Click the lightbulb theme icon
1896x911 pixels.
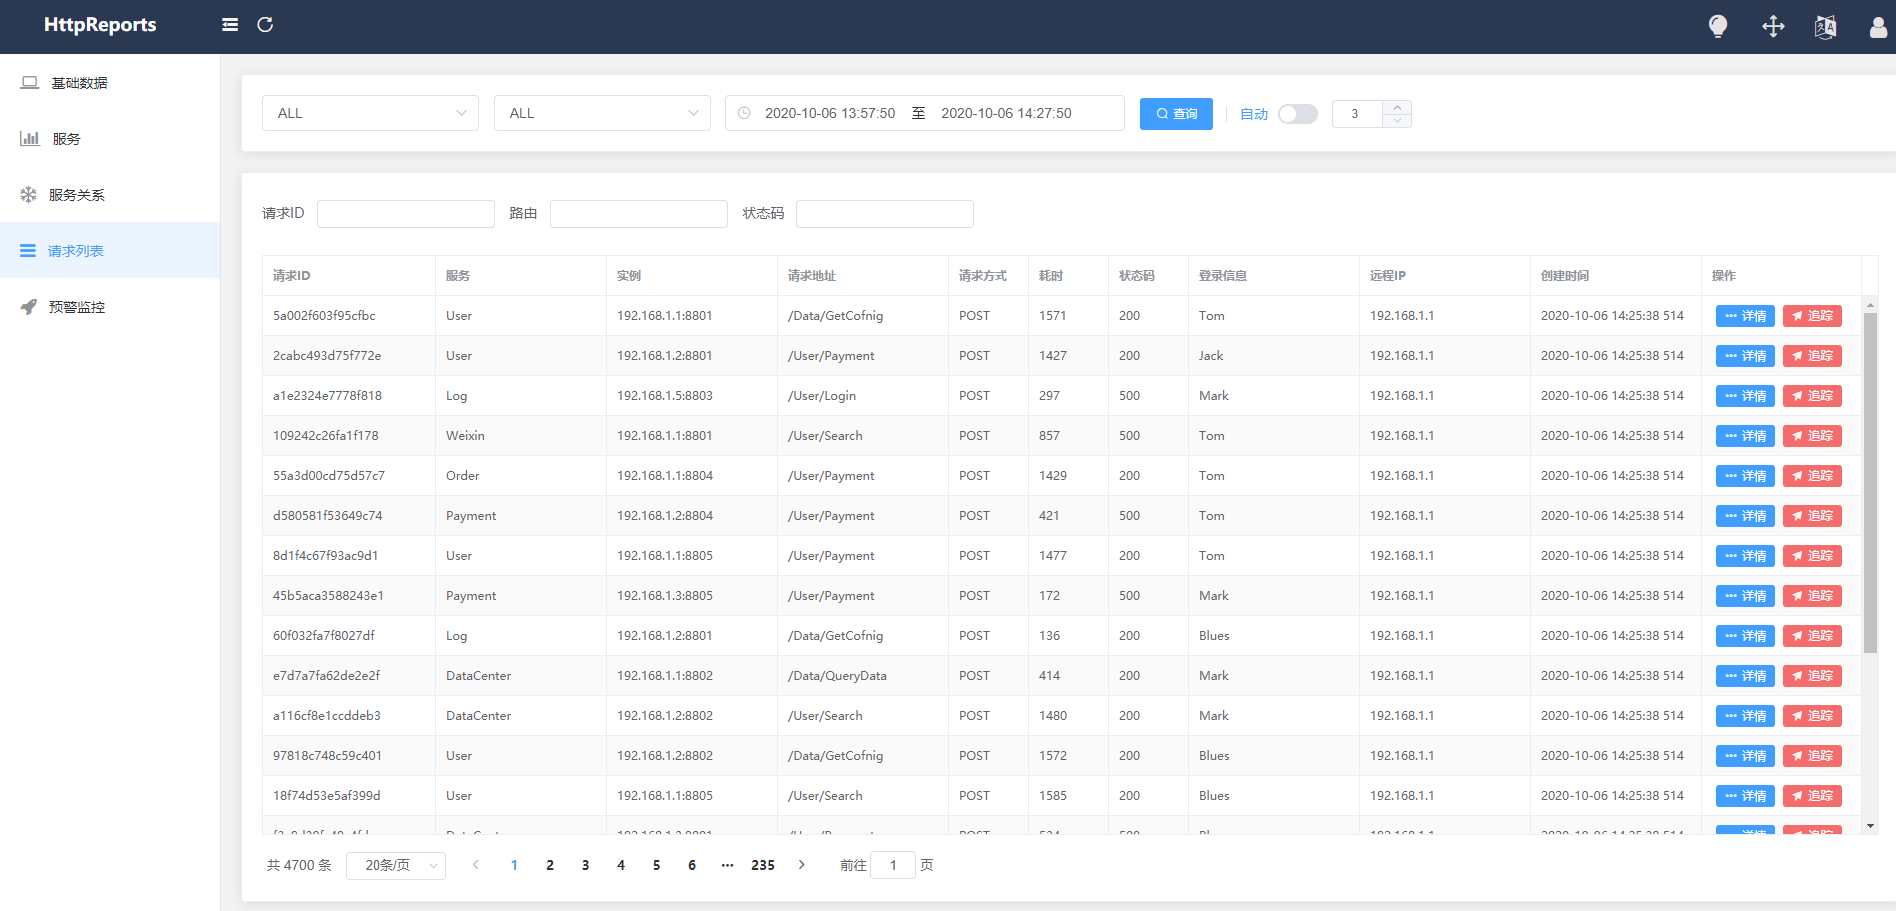pyautogui.click(x=1718, y=27)
